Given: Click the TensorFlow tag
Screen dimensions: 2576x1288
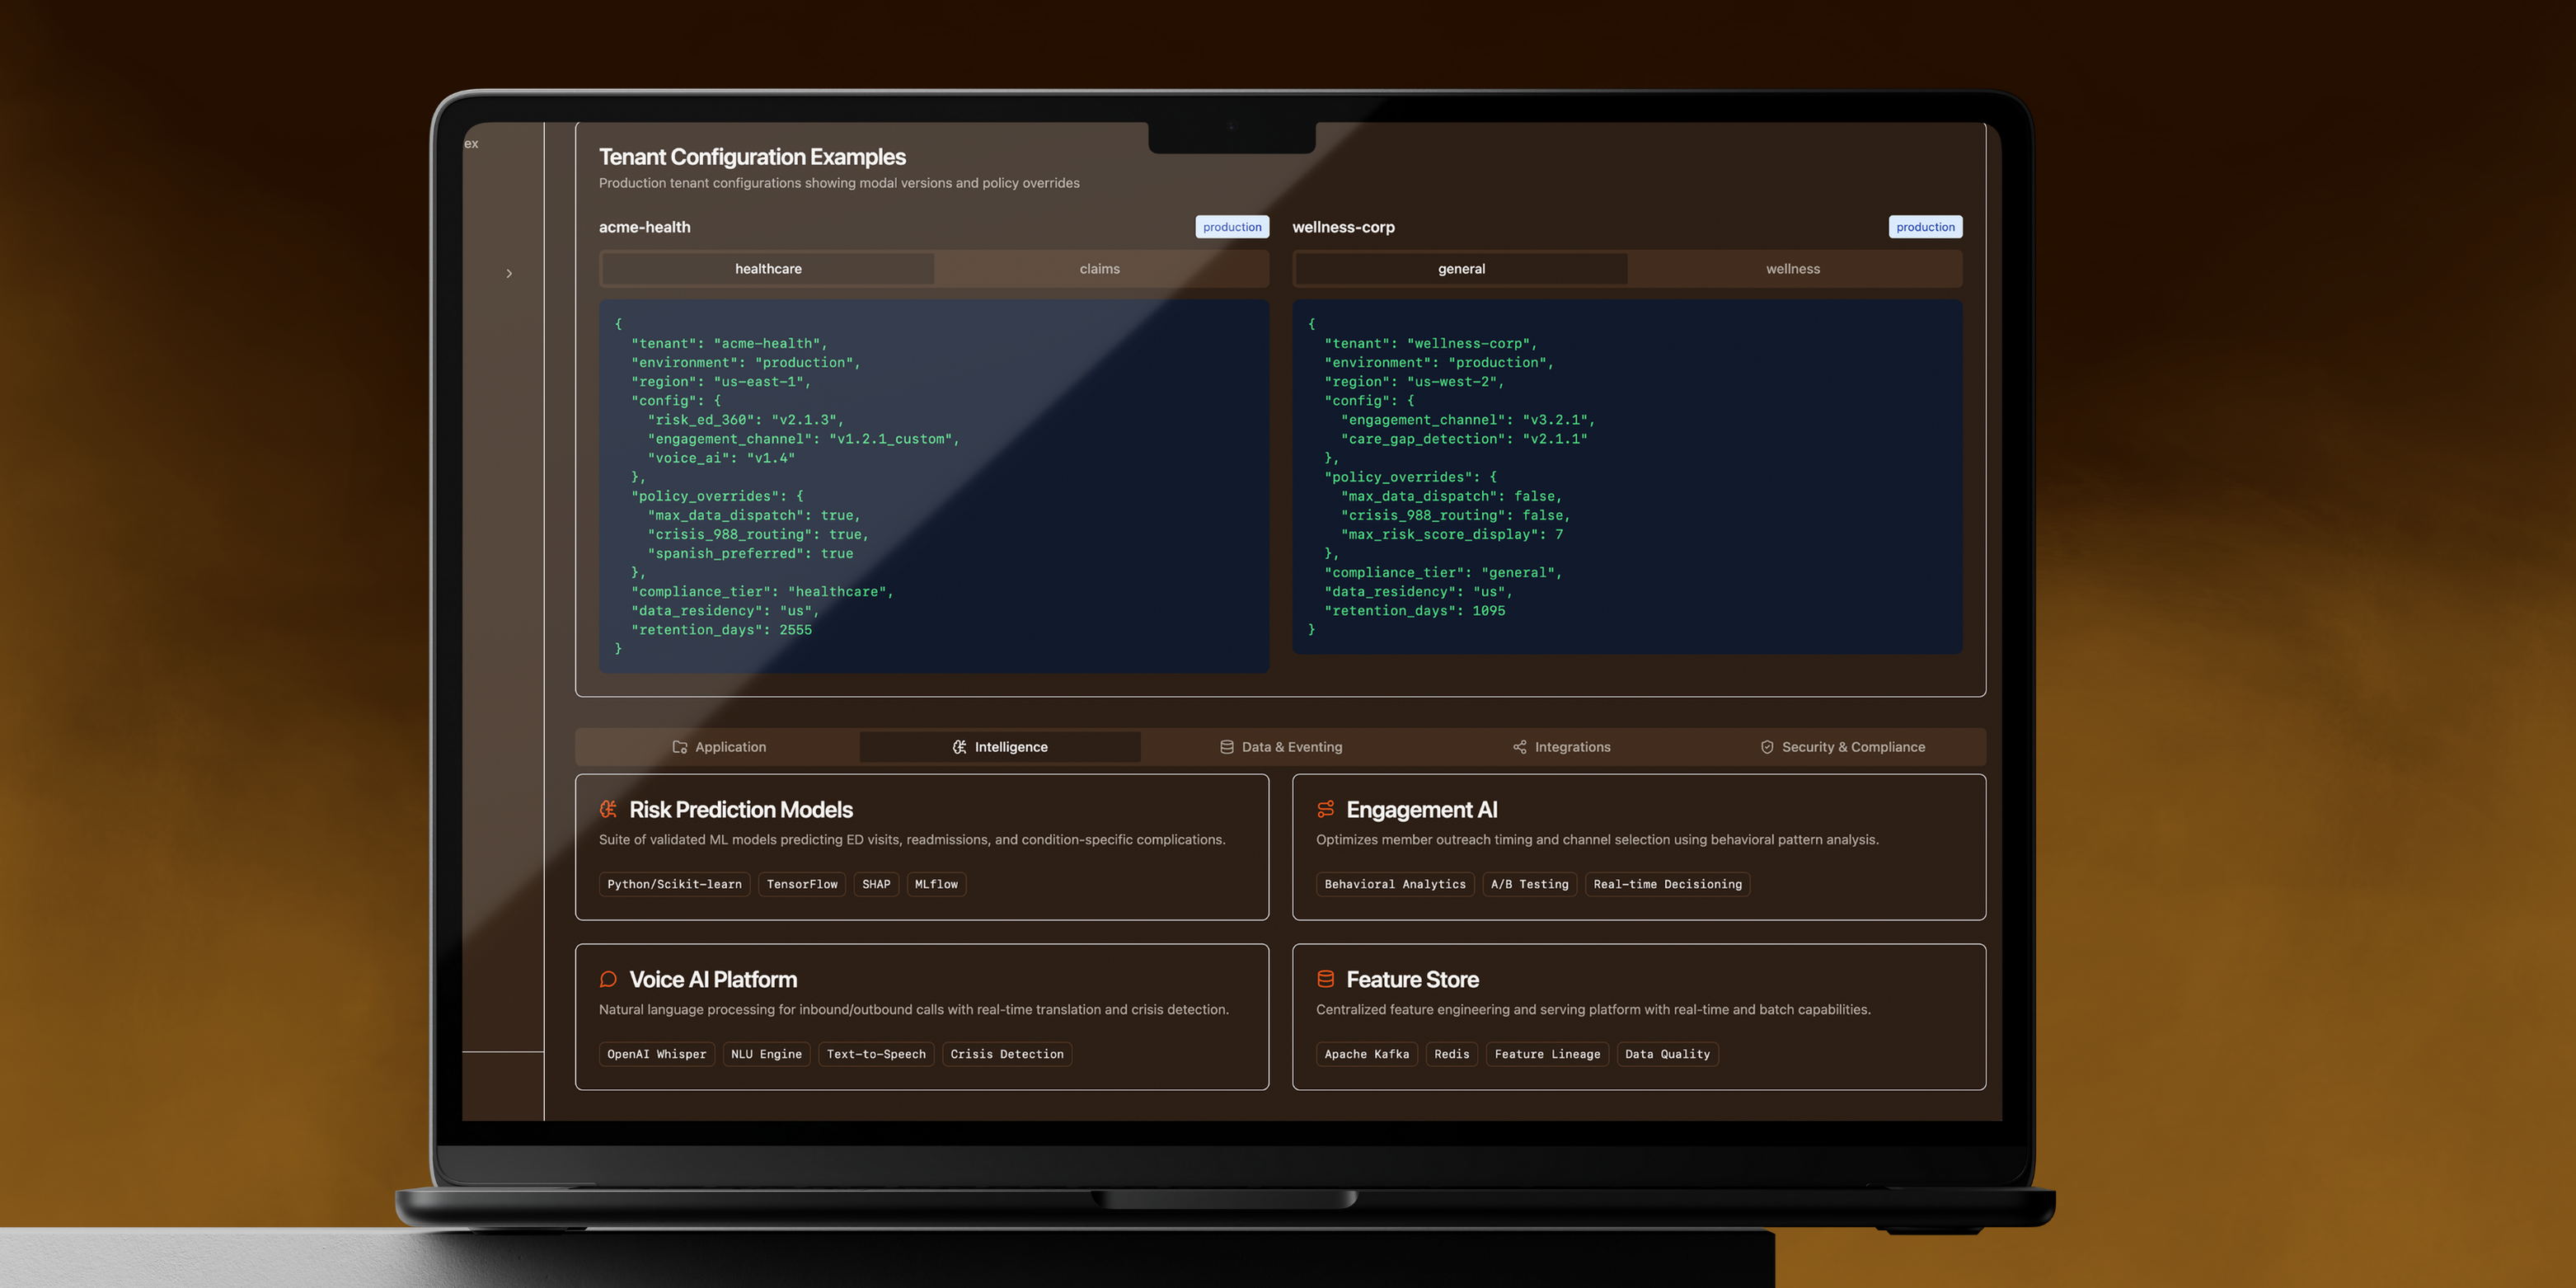Looking at the screenshot, I should [x=801, y=884].
